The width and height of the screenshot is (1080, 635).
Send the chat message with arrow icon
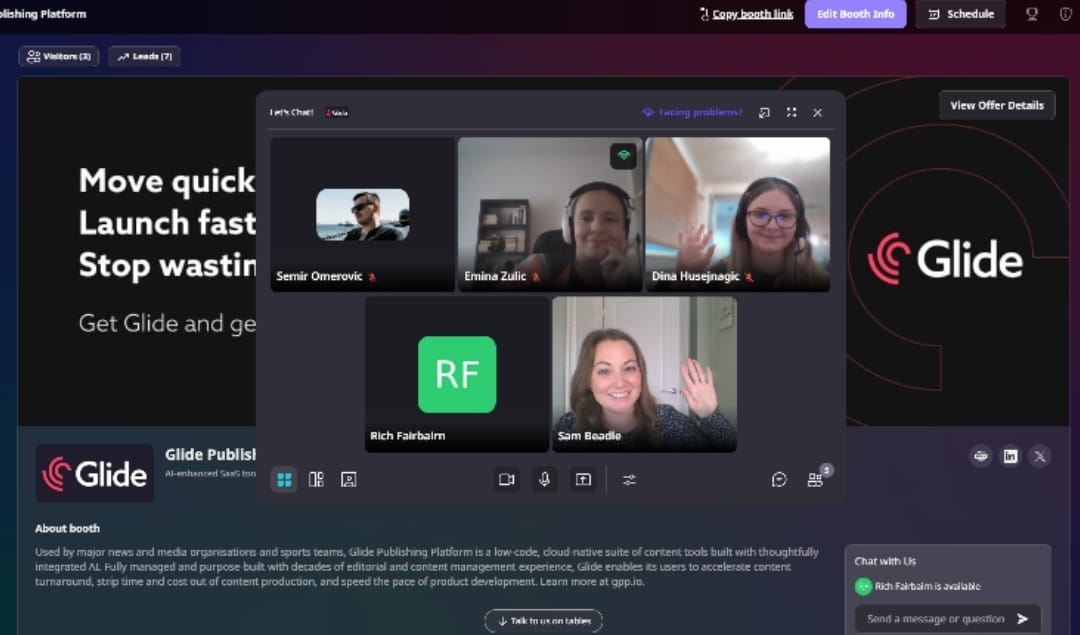pyautogui.click(x=1023, y=618)
